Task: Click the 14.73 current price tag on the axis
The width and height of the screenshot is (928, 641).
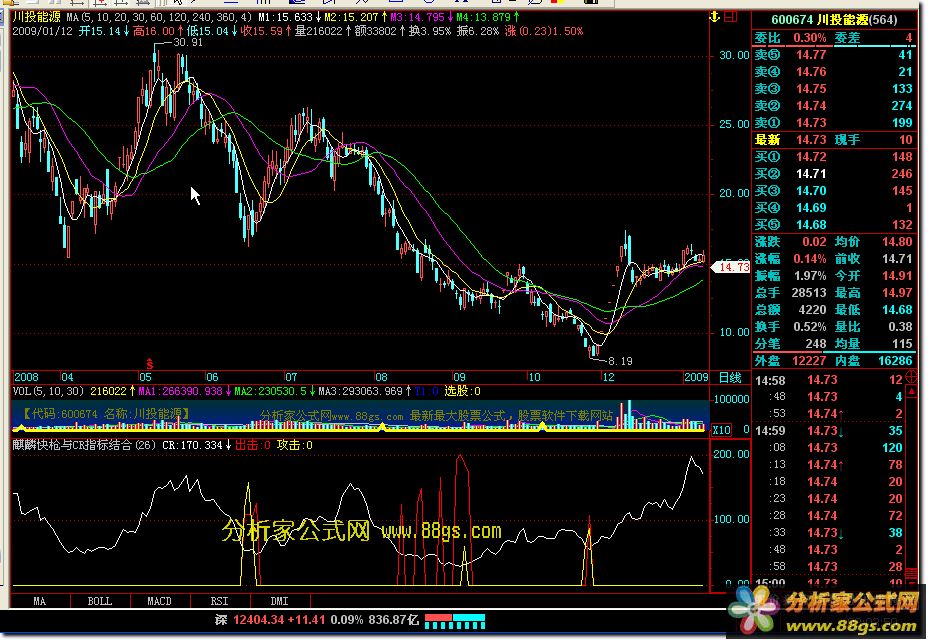Action: (733, 267)
